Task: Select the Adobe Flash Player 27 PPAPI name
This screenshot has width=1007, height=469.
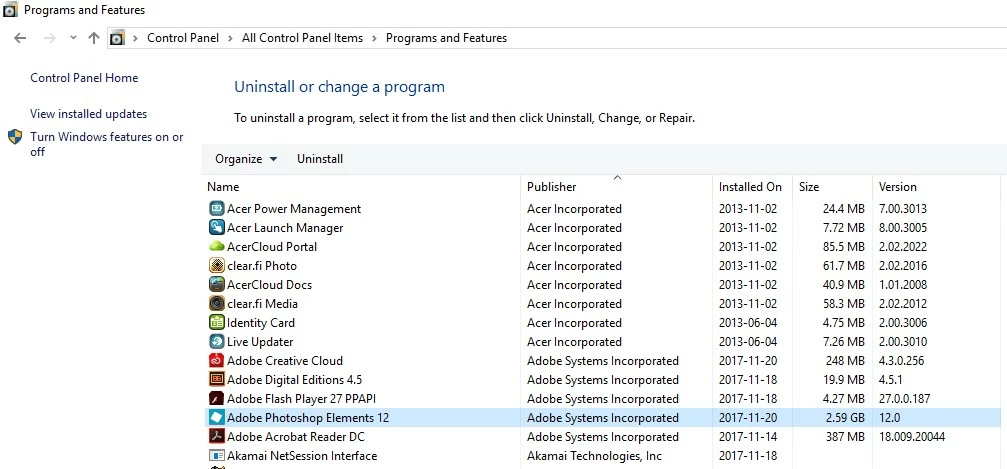Action: pos(302,398)
